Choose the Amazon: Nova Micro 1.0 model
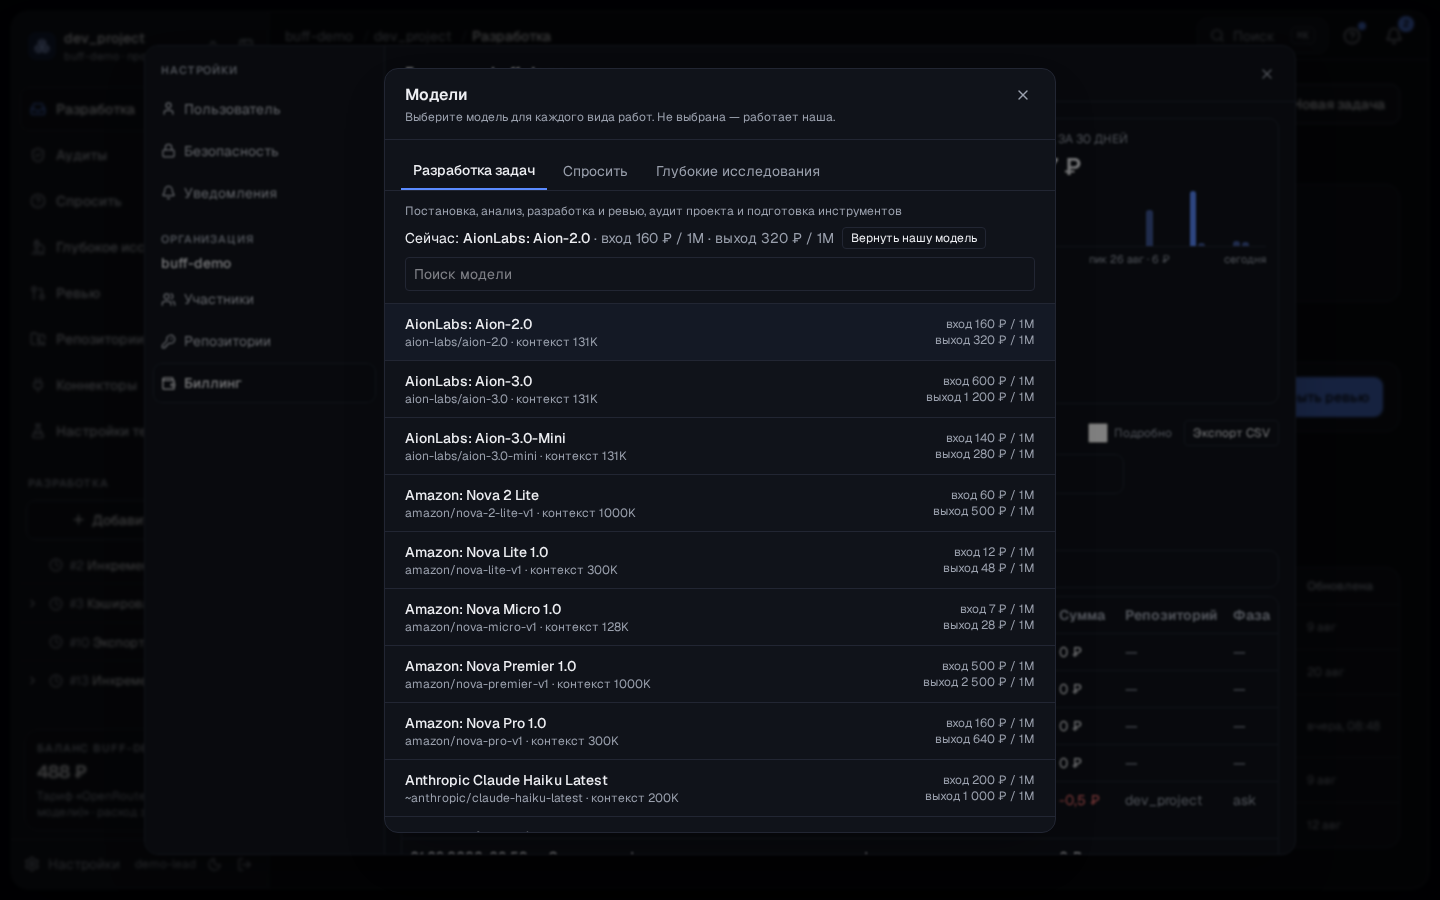1440x900 pixels. click(720, 617)
